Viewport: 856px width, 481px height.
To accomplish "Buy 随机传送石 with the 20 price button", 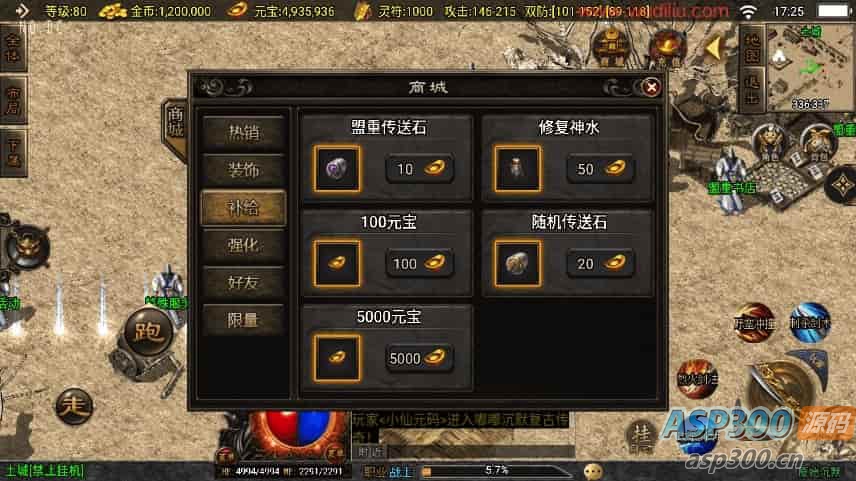I will [600, 264].
